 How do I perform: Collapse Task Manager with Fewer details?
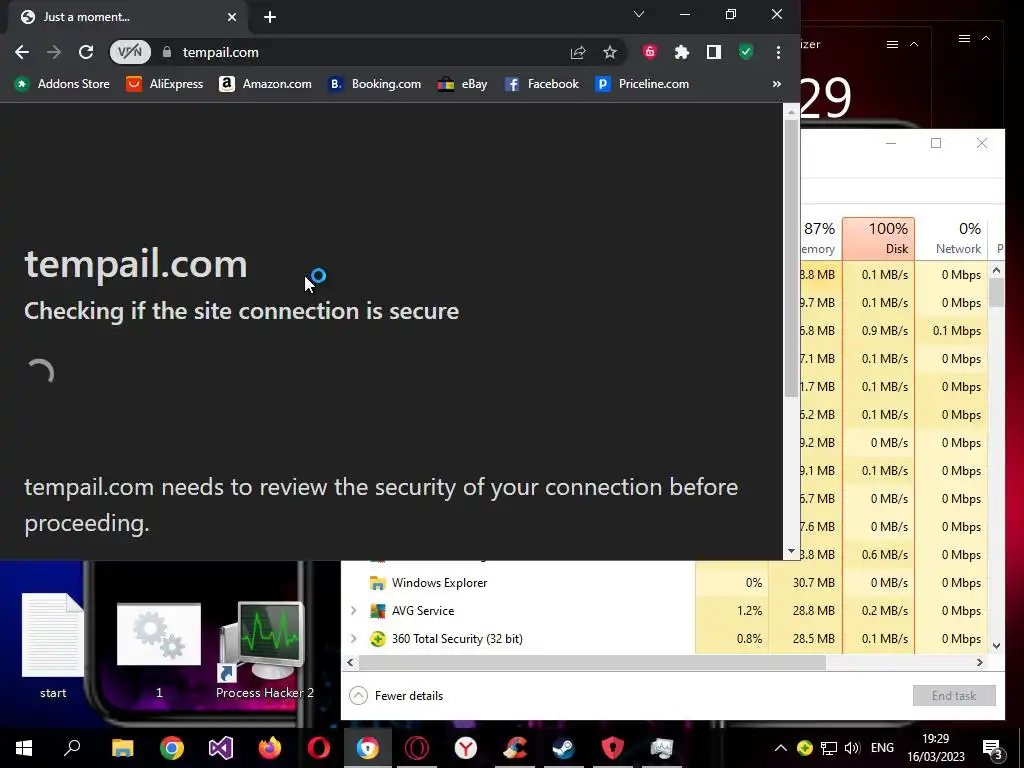[x=396, y=696]
